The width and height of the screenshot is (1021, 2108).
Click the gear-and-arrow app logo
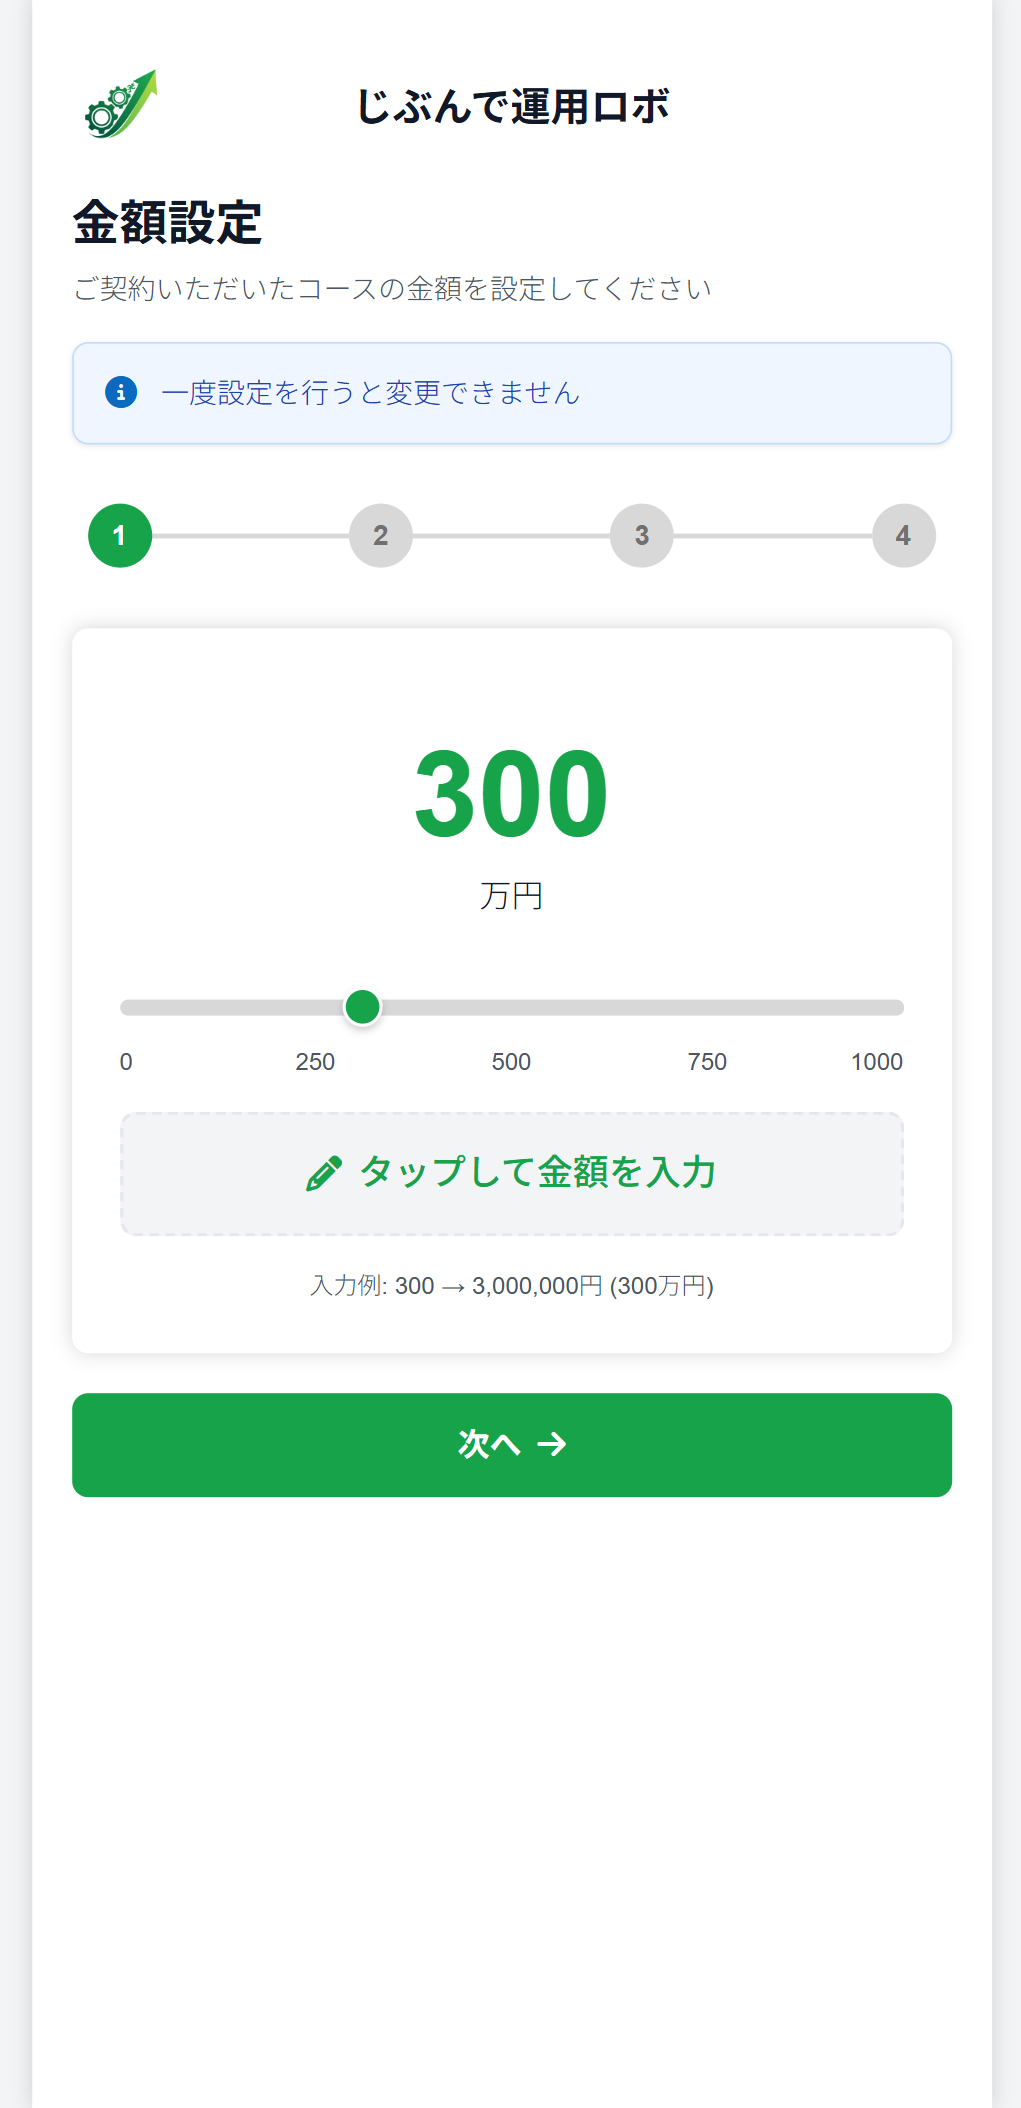pos(121,105)
